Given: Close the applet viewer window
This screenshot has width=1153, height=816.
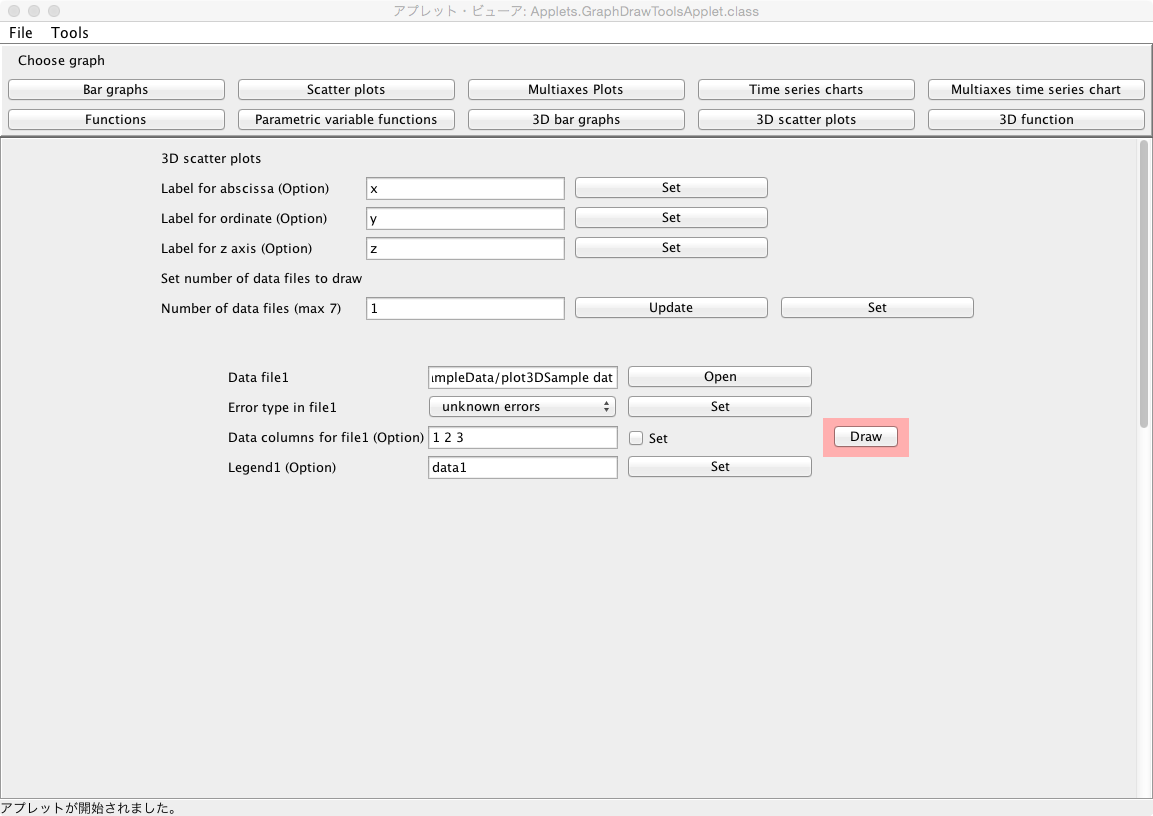Looking at the screenshot, I should click(14, 11).
